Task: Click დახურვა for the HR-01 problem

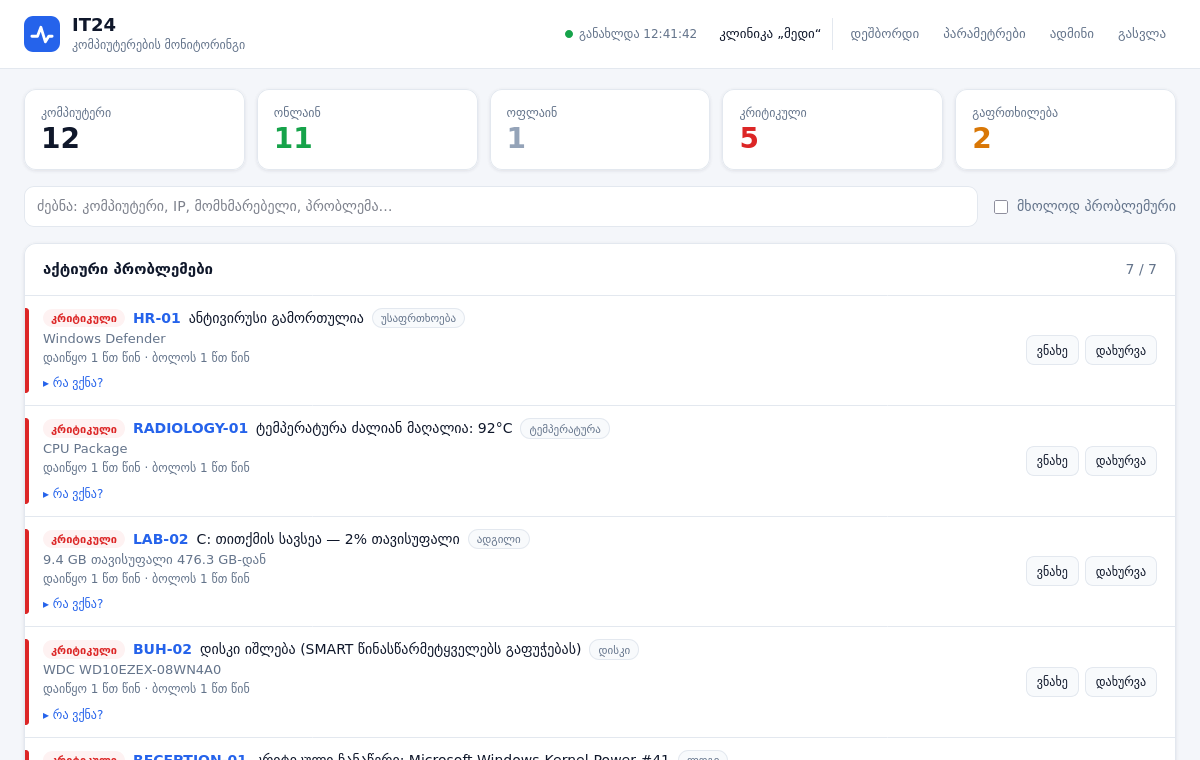Action: (x=1121, y=350)
